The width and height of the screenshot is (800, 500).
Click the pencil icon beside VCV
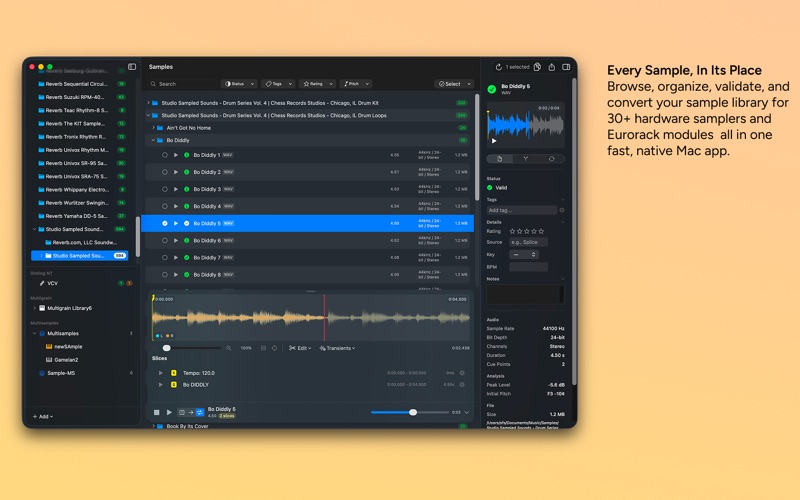42,283
